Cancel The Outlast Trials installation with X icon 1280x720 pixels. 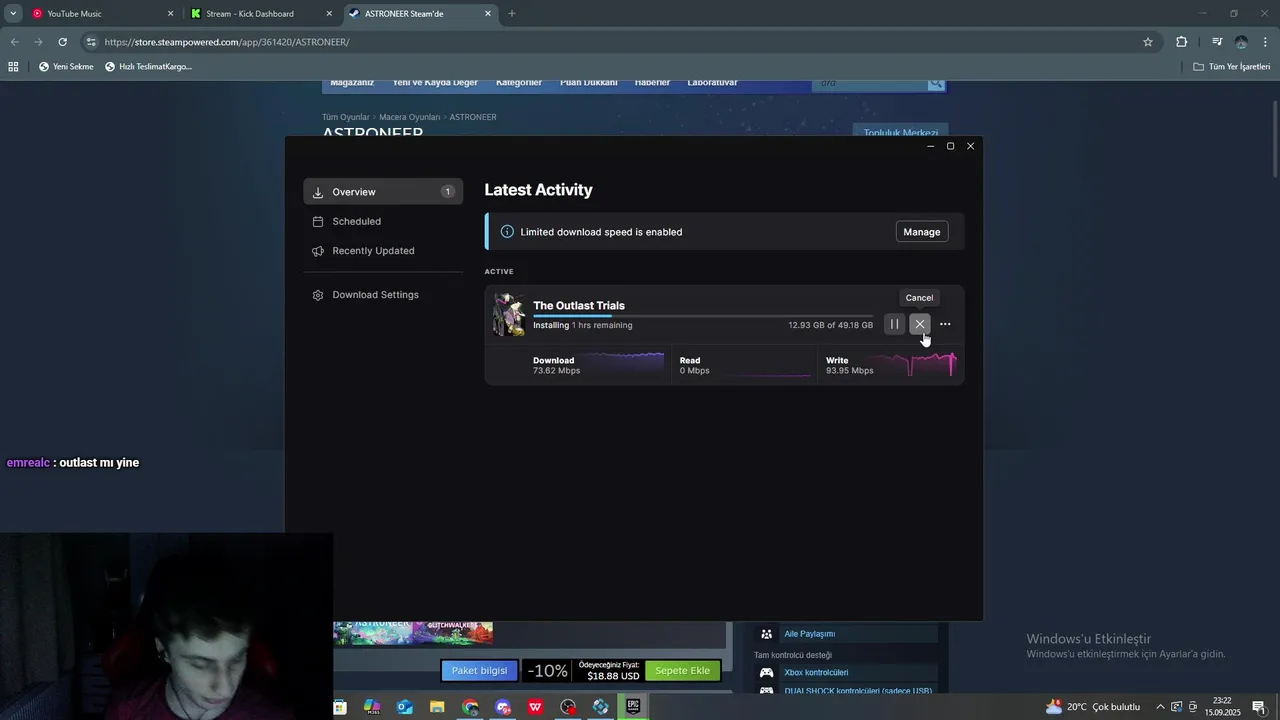coord(920,324)
